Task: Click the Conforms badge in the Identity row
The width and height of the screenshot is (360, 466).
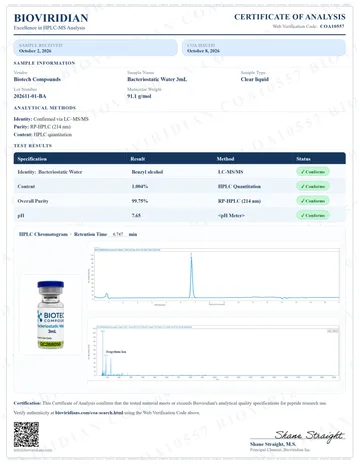Action: (313, 172)
